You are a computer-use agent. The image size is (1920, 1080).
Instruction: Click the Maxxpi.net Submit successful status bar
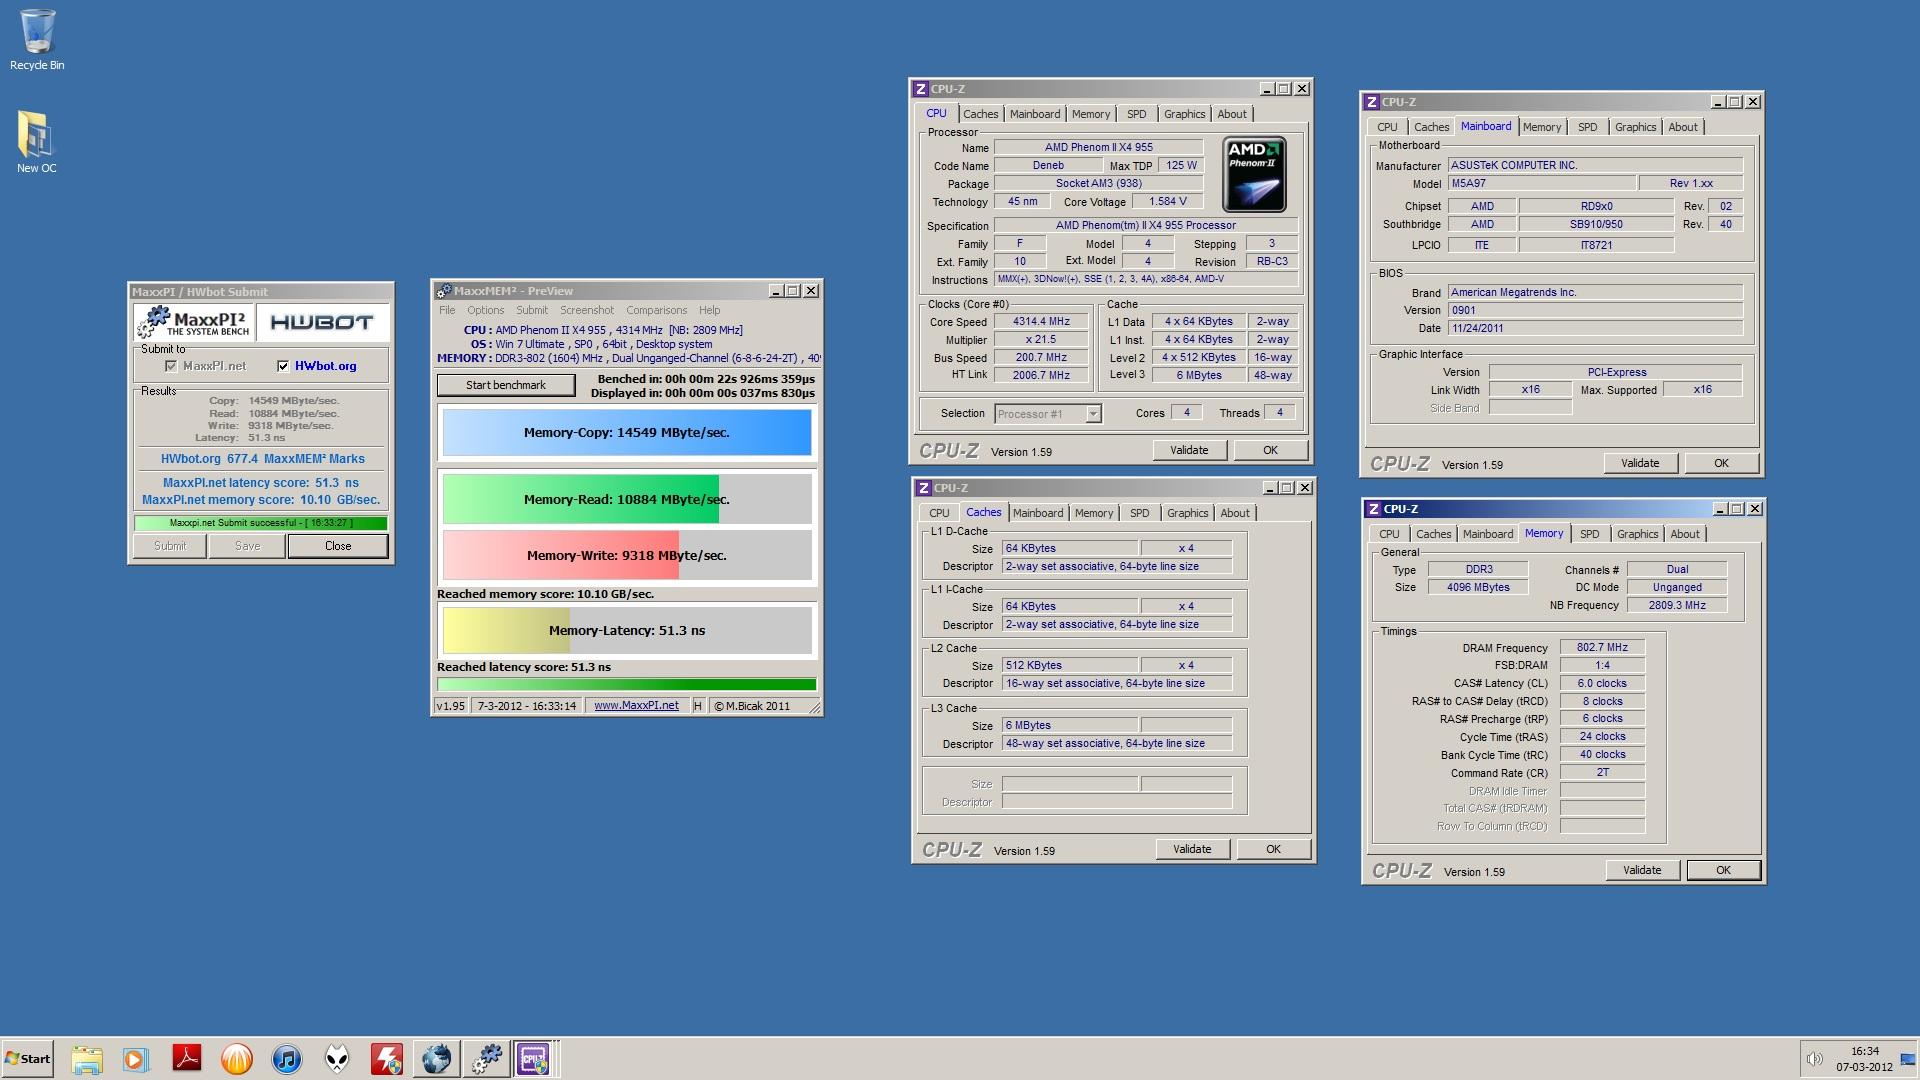click(261, 523)
